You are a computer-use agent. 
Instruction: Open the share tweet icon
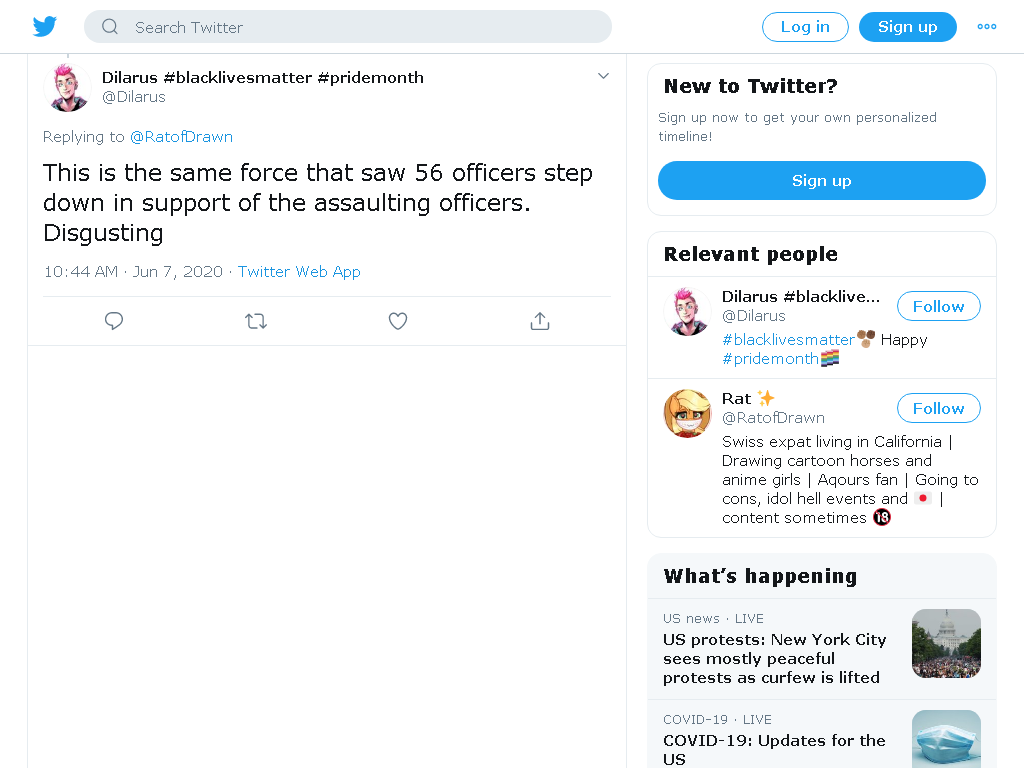(539, 321)
